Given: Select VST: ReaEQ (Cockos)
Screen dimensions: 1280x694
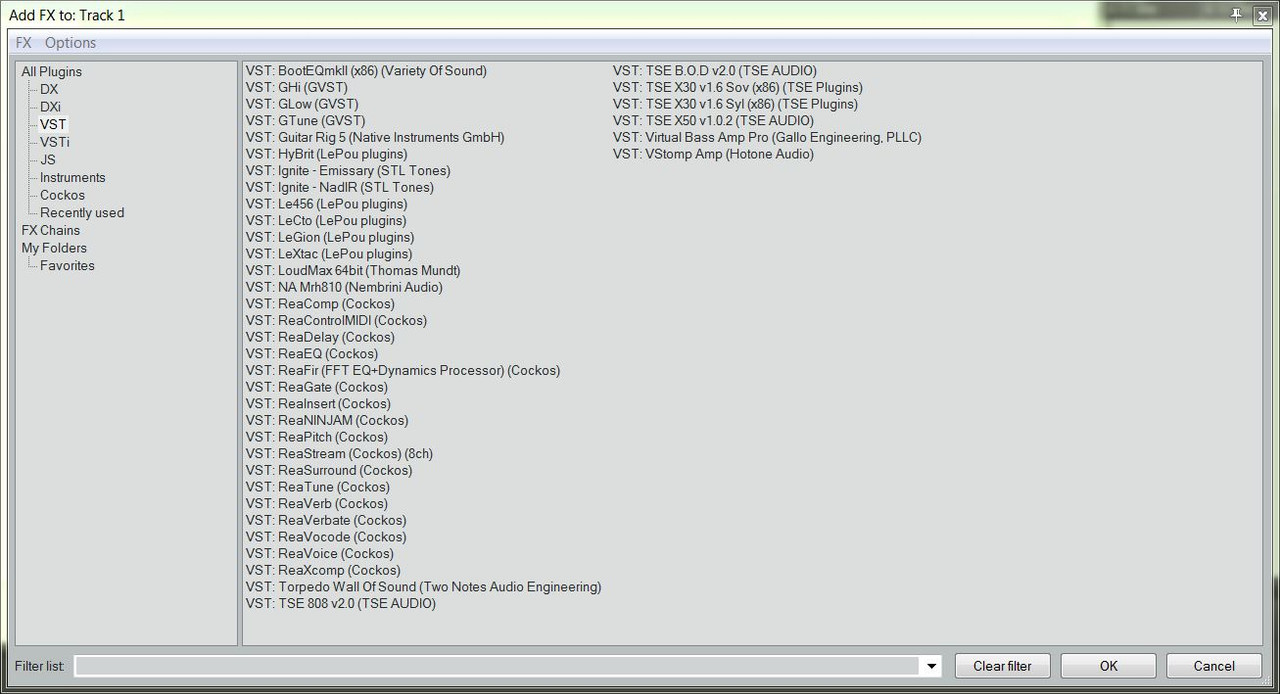Looking at the screenshot, I should (x=312, y=354).
